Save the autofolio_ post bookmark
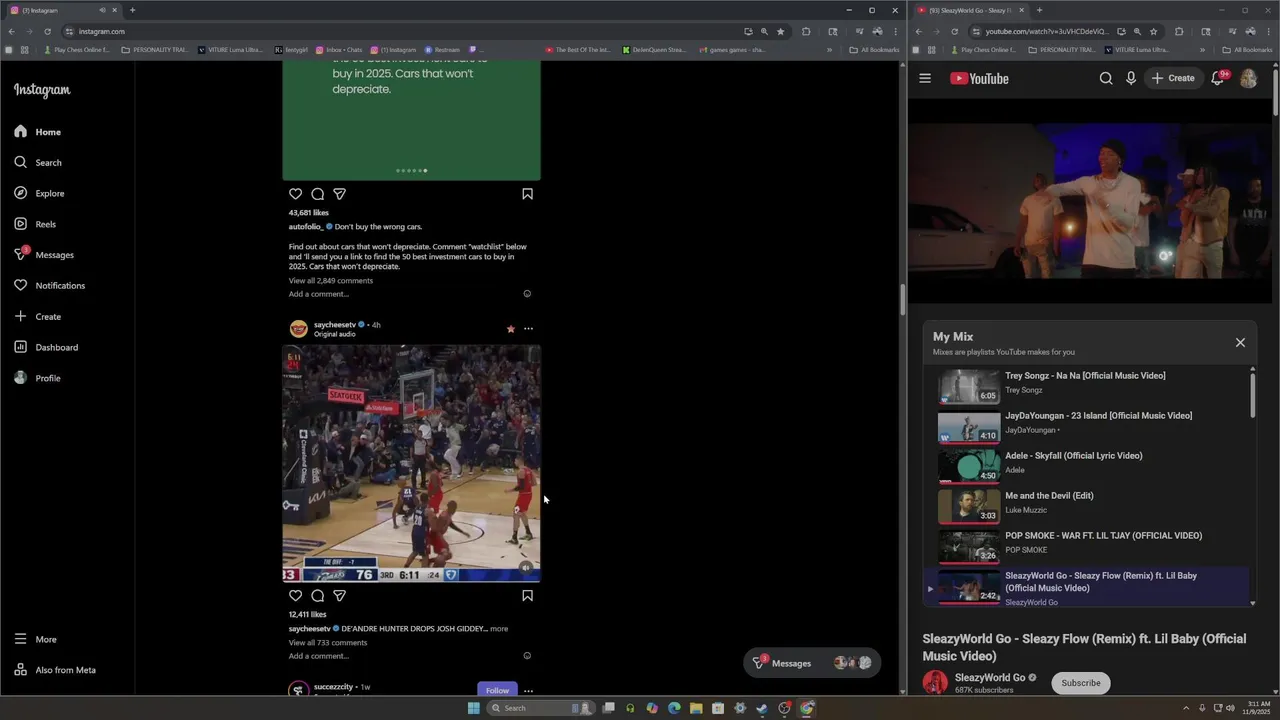 tap(527, 194)
